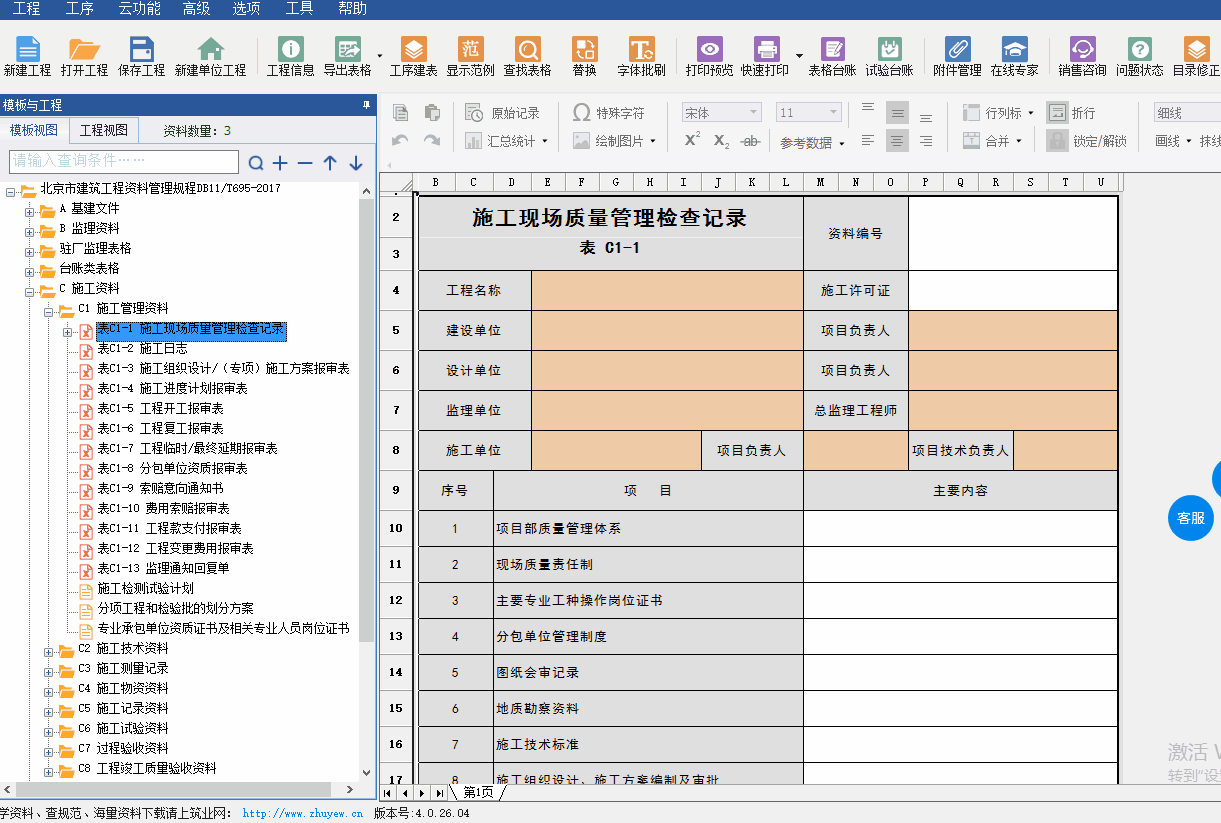This screenshot has height=823, width=1221.
Task: Launch 打印预览 print preview
Action: [x=709, y=56]
